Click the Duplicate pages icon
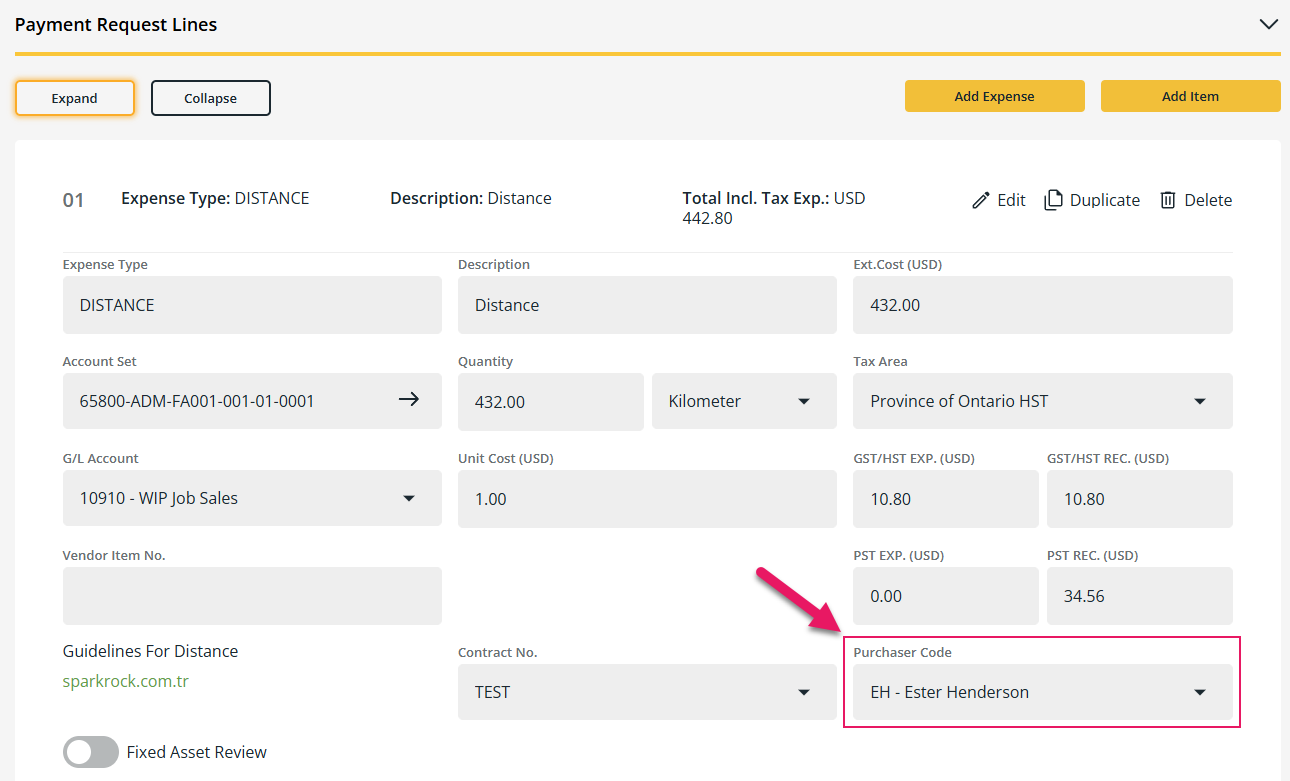Image resolution: width=1290 pixels, height=781 pixels. click(1053, 200)
